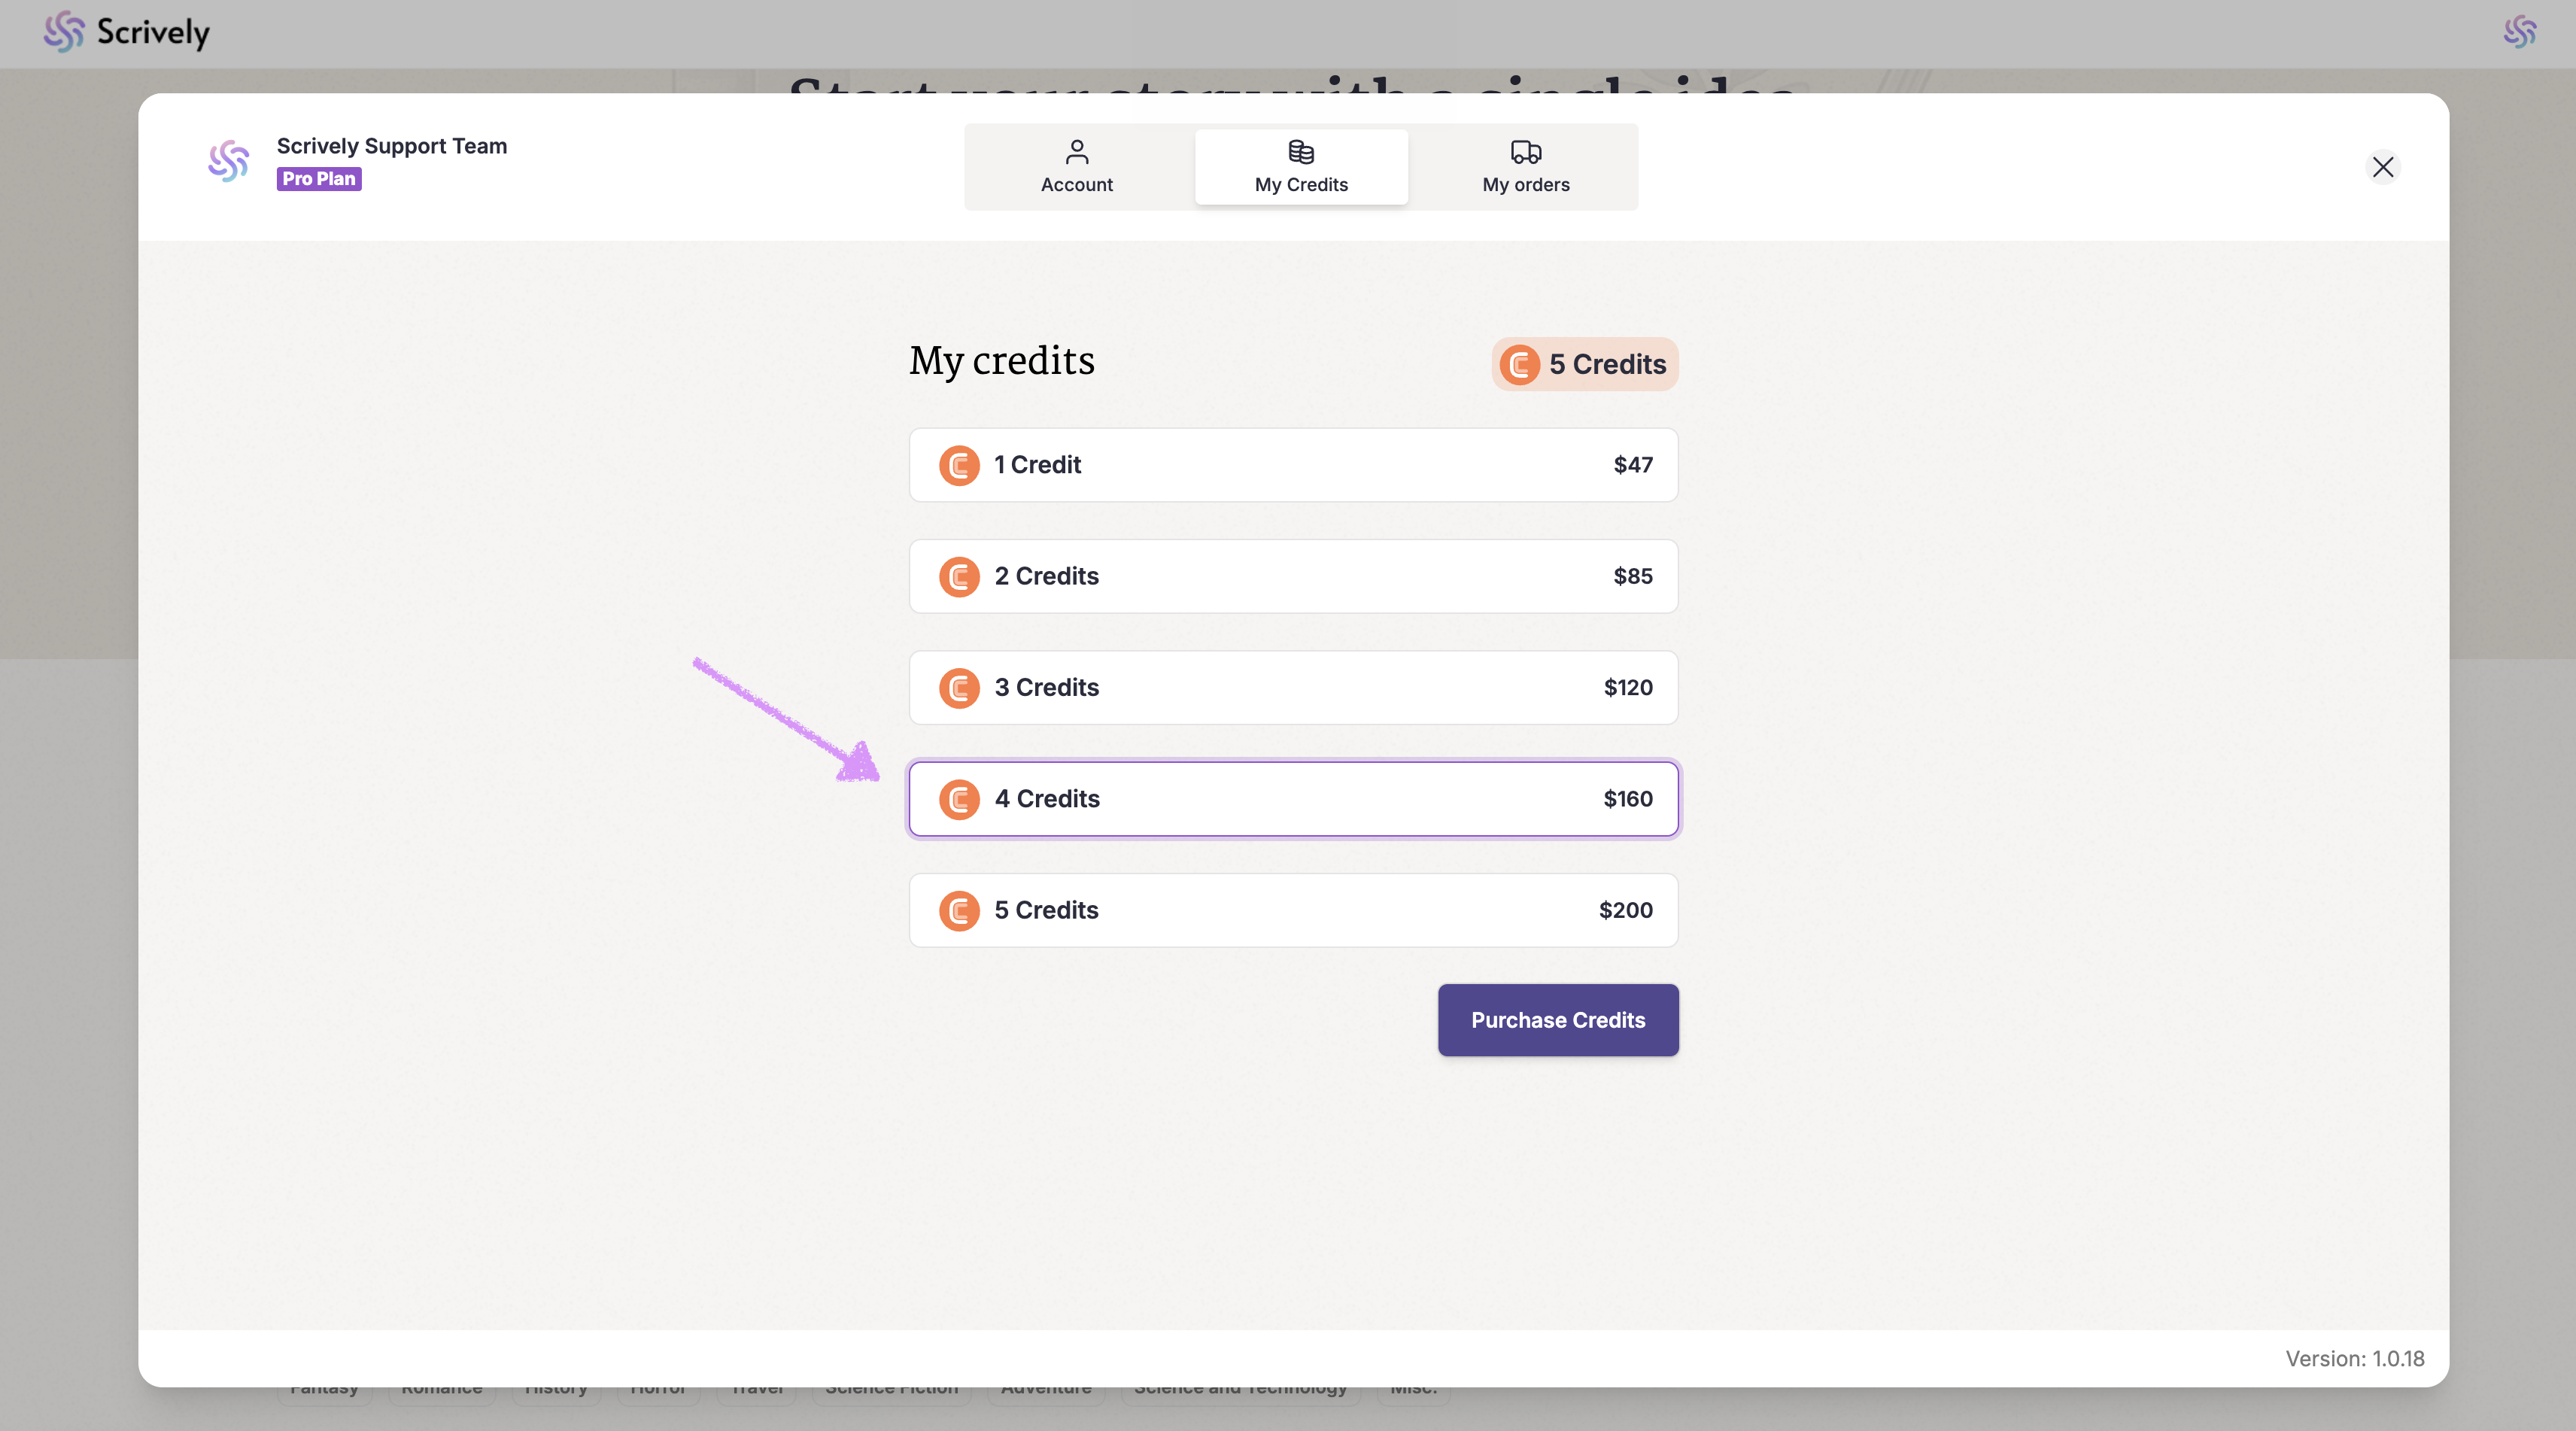Click the Account person icon
Viewport: 2576px width, 1431px height.
click(1076, 152)
